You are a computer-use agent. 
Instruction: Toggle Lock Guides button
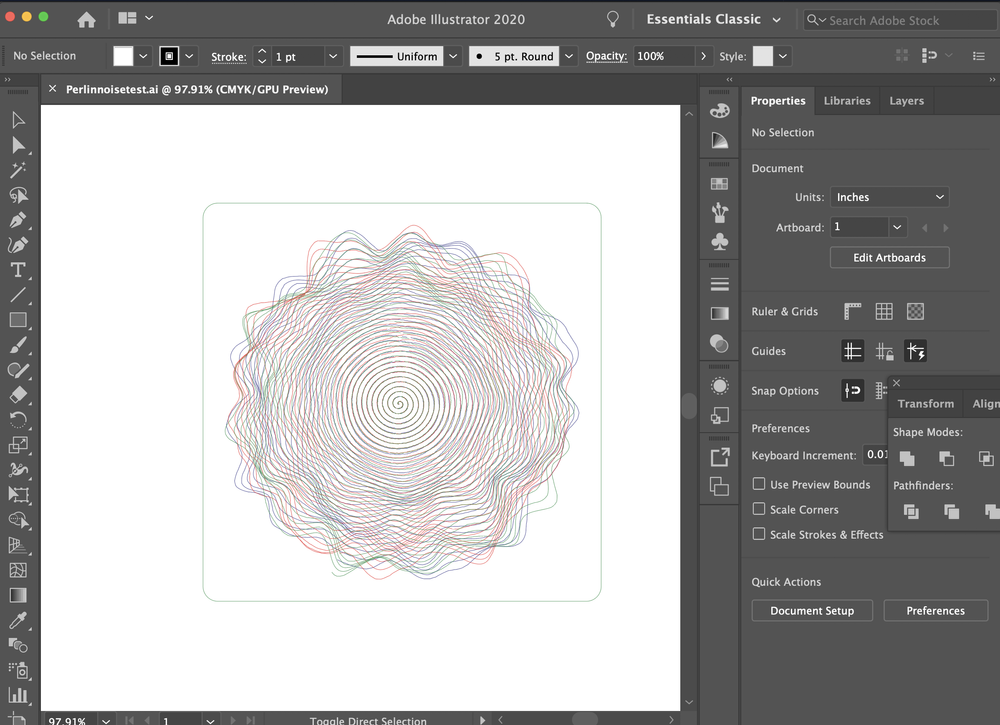pos(884,351)
